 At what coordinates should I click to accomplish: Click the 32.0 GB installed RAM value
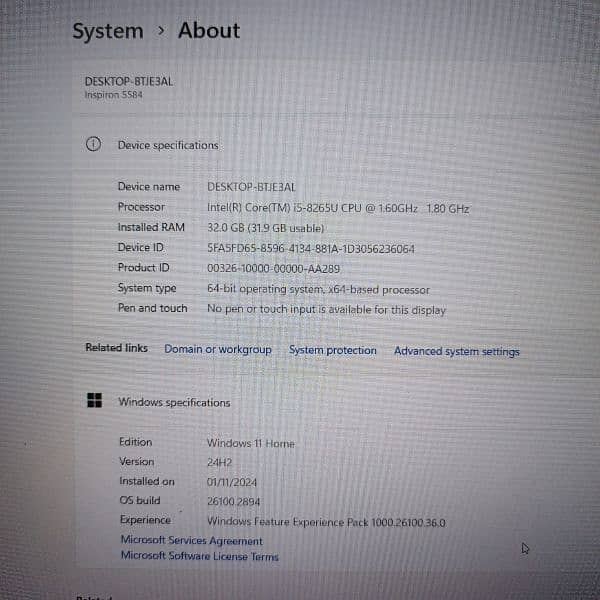pyautogui.click(x=265, y=228)
